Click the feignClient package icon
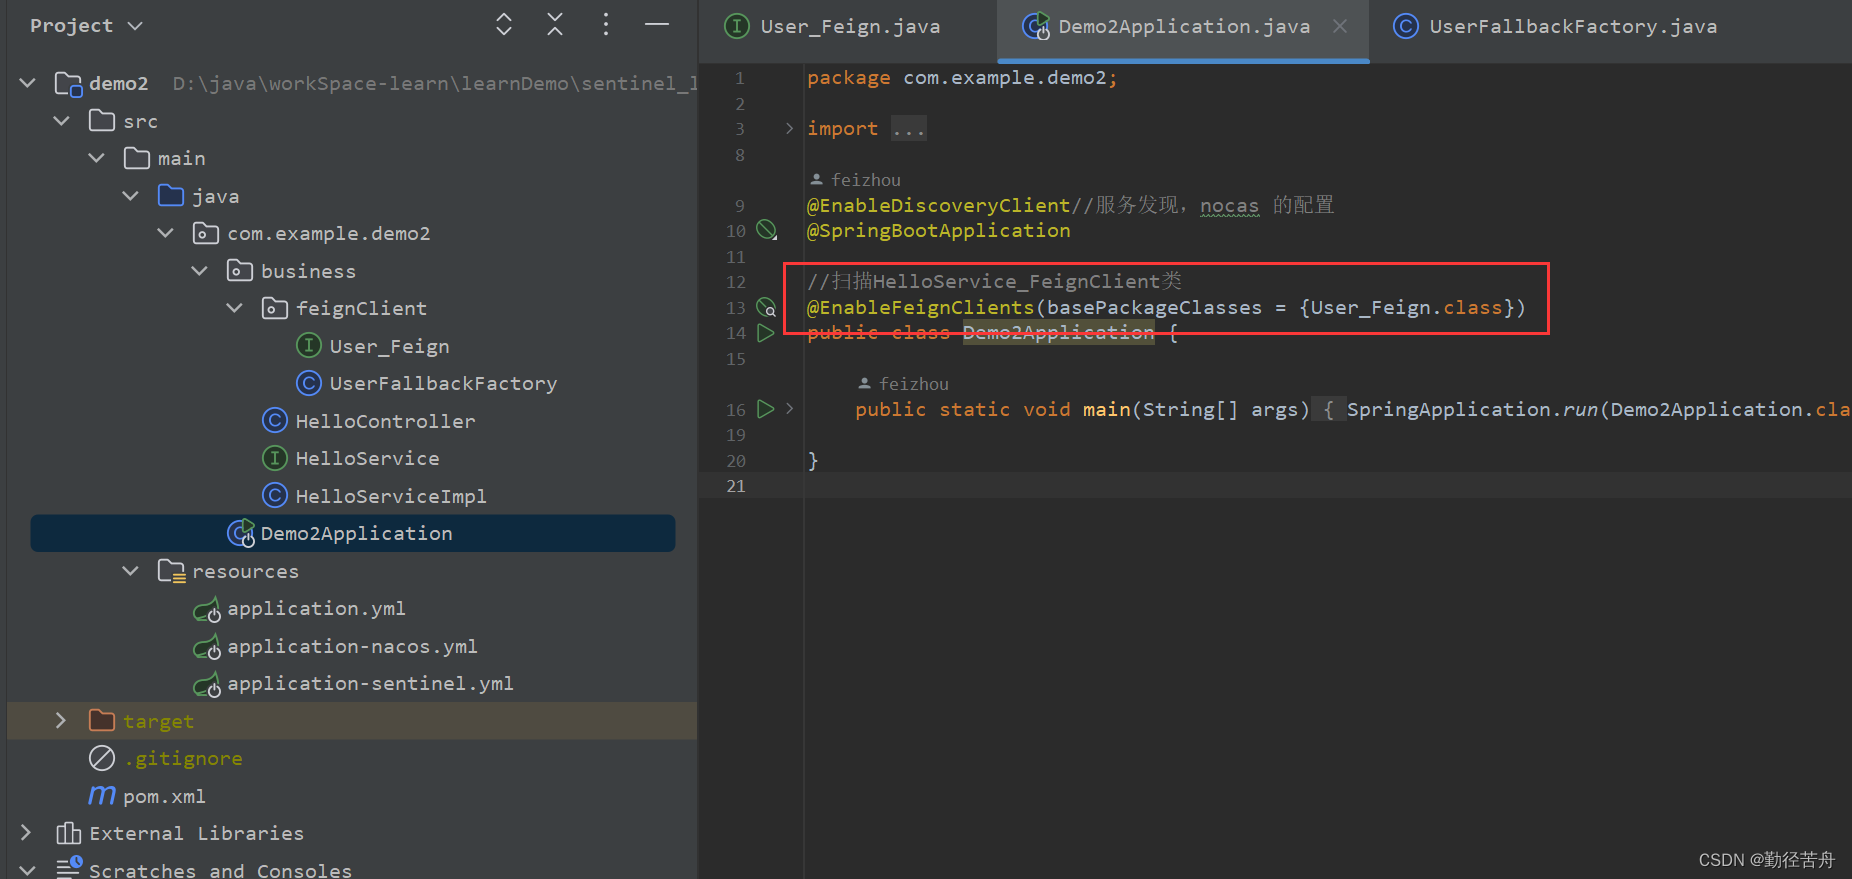Viewport: 1852px width, 879px height. [x=274, y=308]
